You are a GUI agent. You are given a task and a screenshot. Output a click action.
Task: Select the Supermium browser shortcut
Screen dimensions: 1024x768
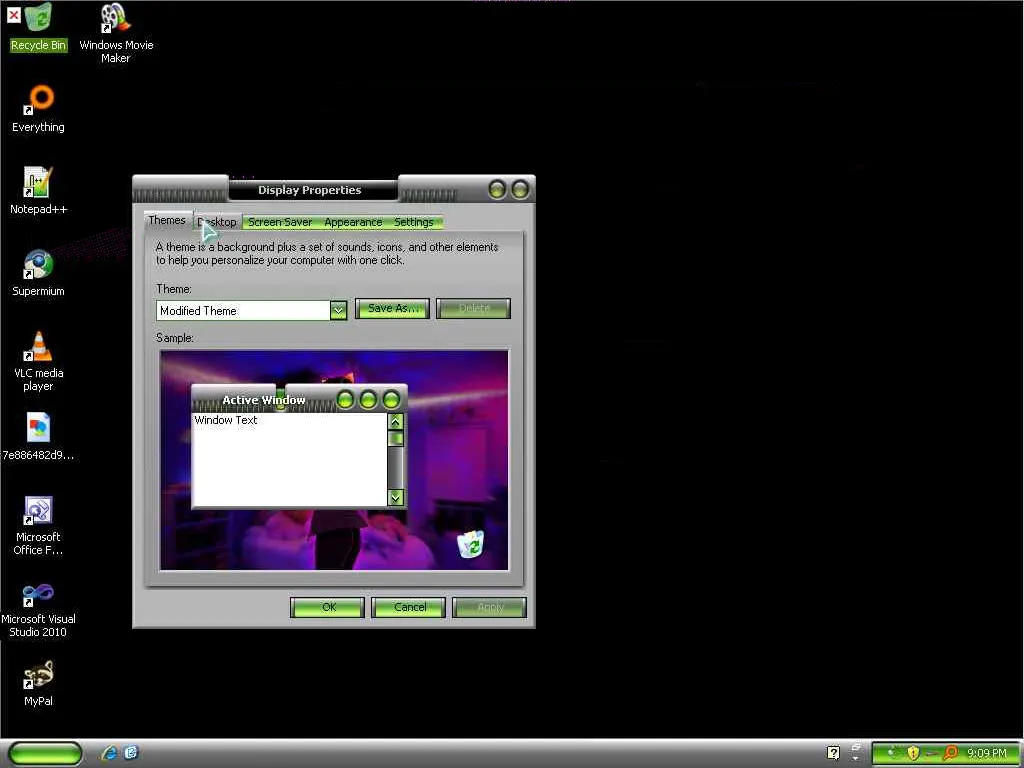[x=39, y=273]
